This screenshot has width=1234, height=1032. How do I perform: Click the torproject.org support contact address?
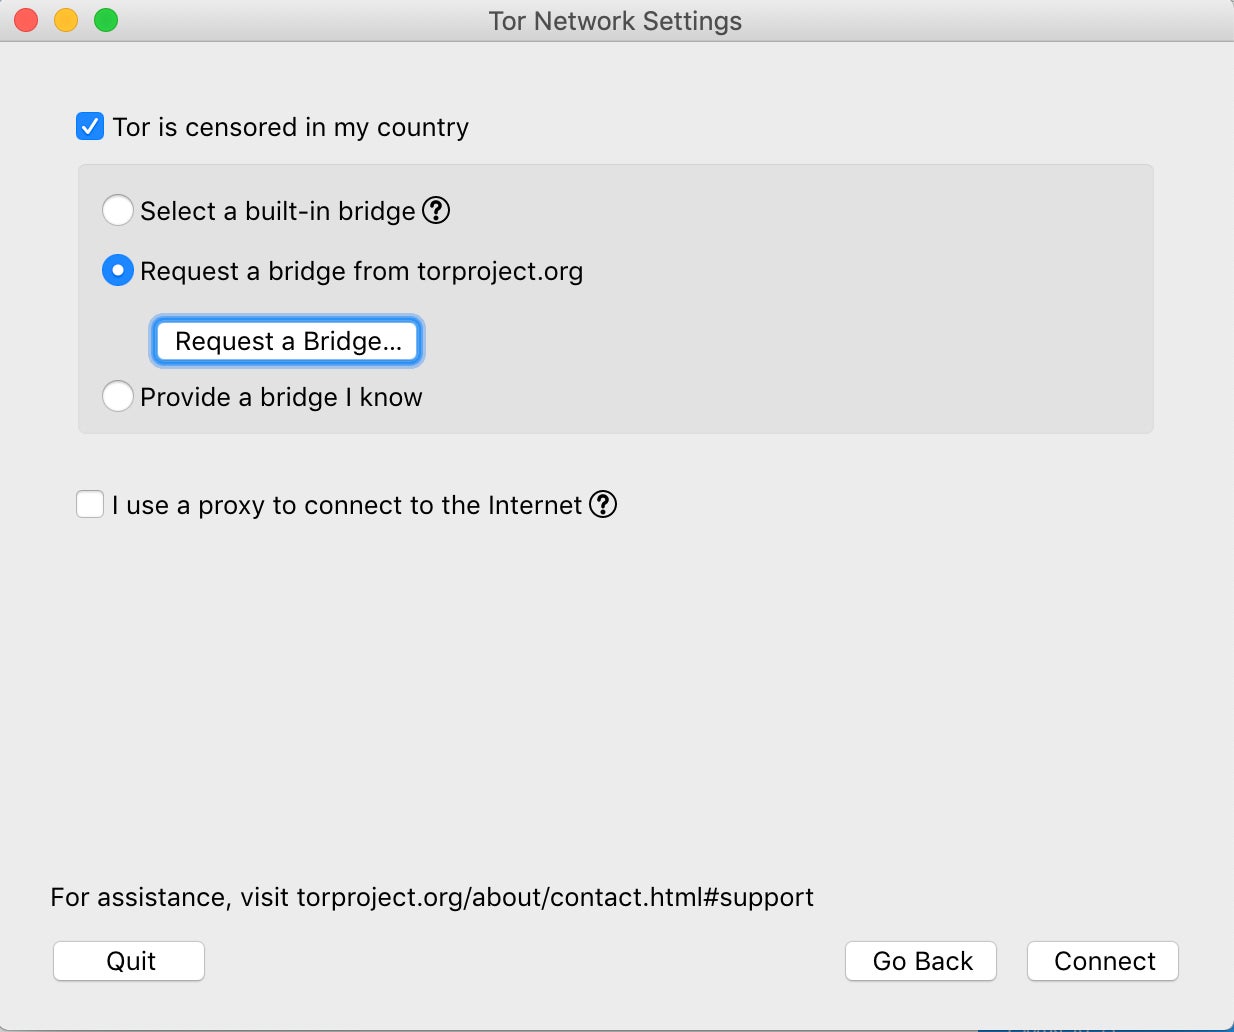click(555, 897)
